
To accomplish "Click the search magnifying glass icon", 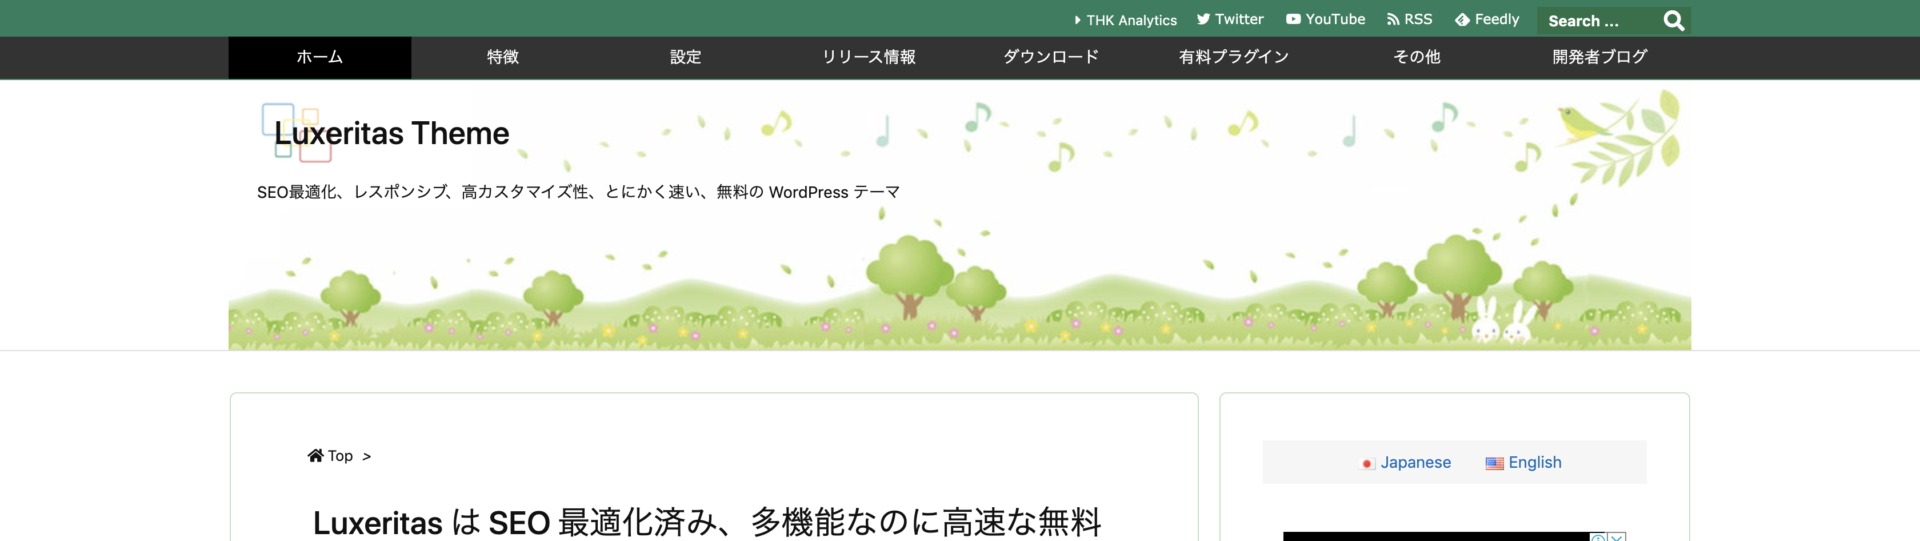I will point(1673,21).
